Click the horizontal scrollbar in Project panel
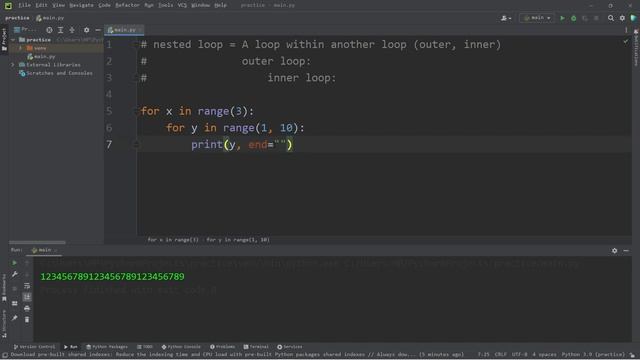The width and height of the screenshot is (640, 360). click(x=37, y=242)
